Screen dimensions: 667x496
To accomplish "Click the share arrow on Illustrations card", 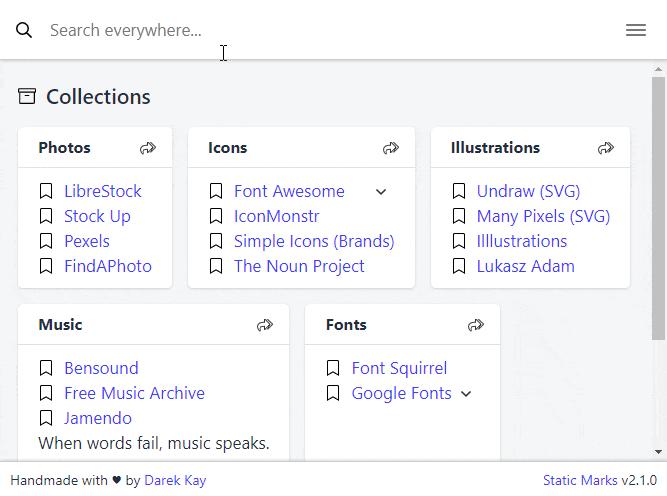I will (606, 148).
